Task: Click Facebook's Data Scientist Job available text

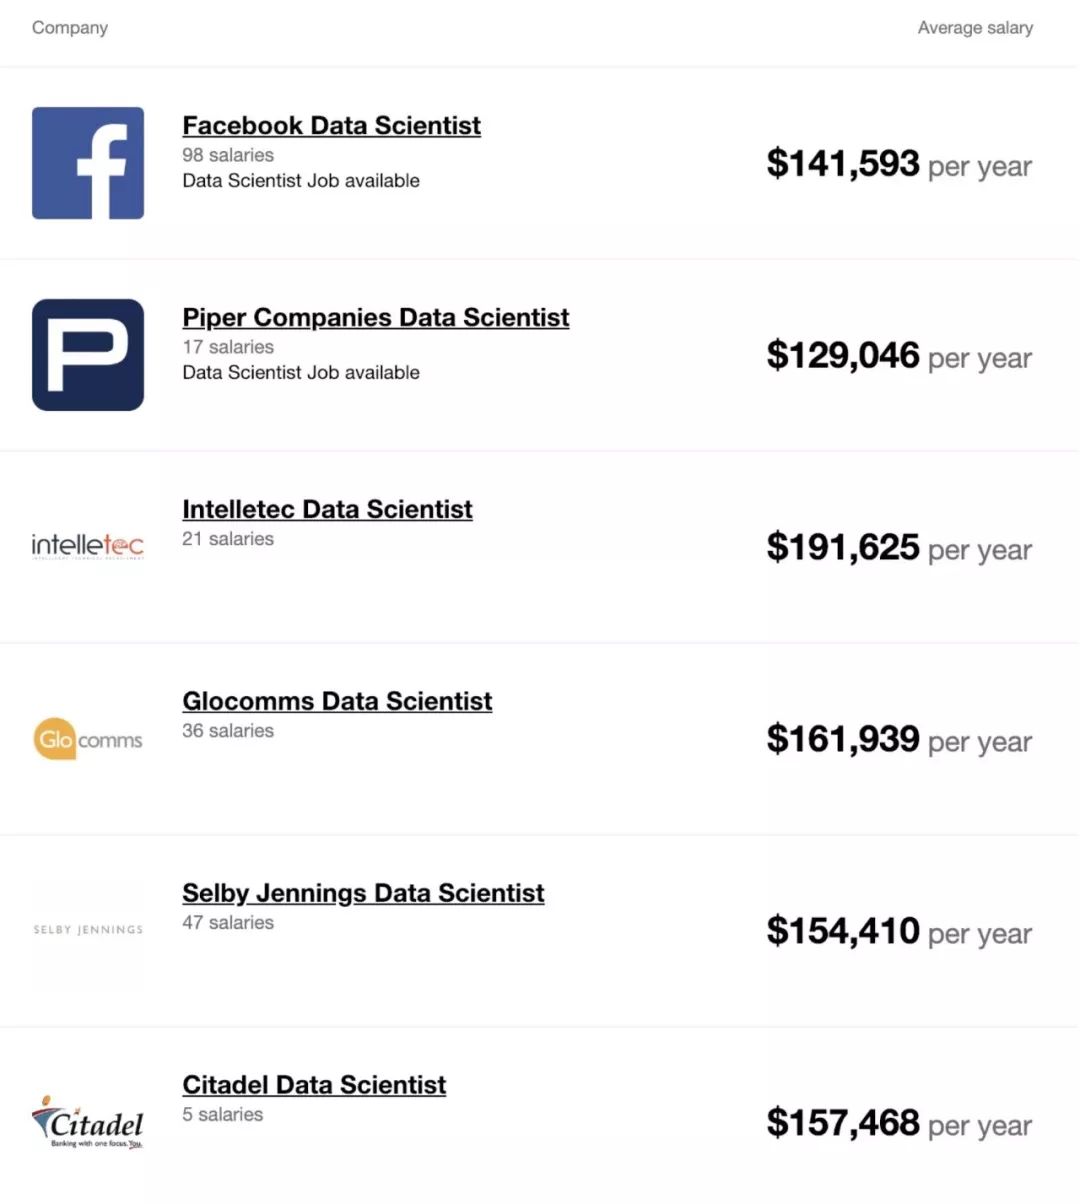Action: [301, 181]
